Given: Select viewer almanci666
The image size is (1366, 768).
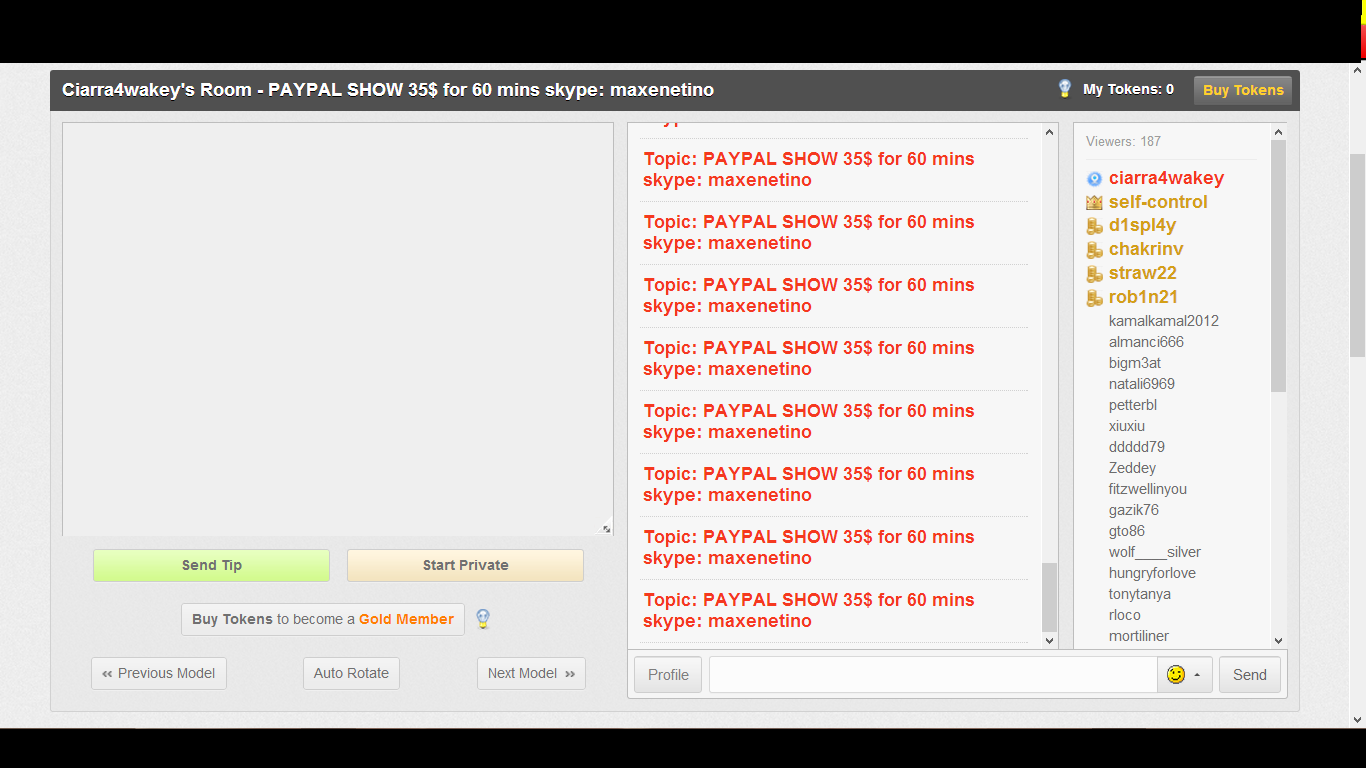Looking at the screenshot, I should [1146, 342].
